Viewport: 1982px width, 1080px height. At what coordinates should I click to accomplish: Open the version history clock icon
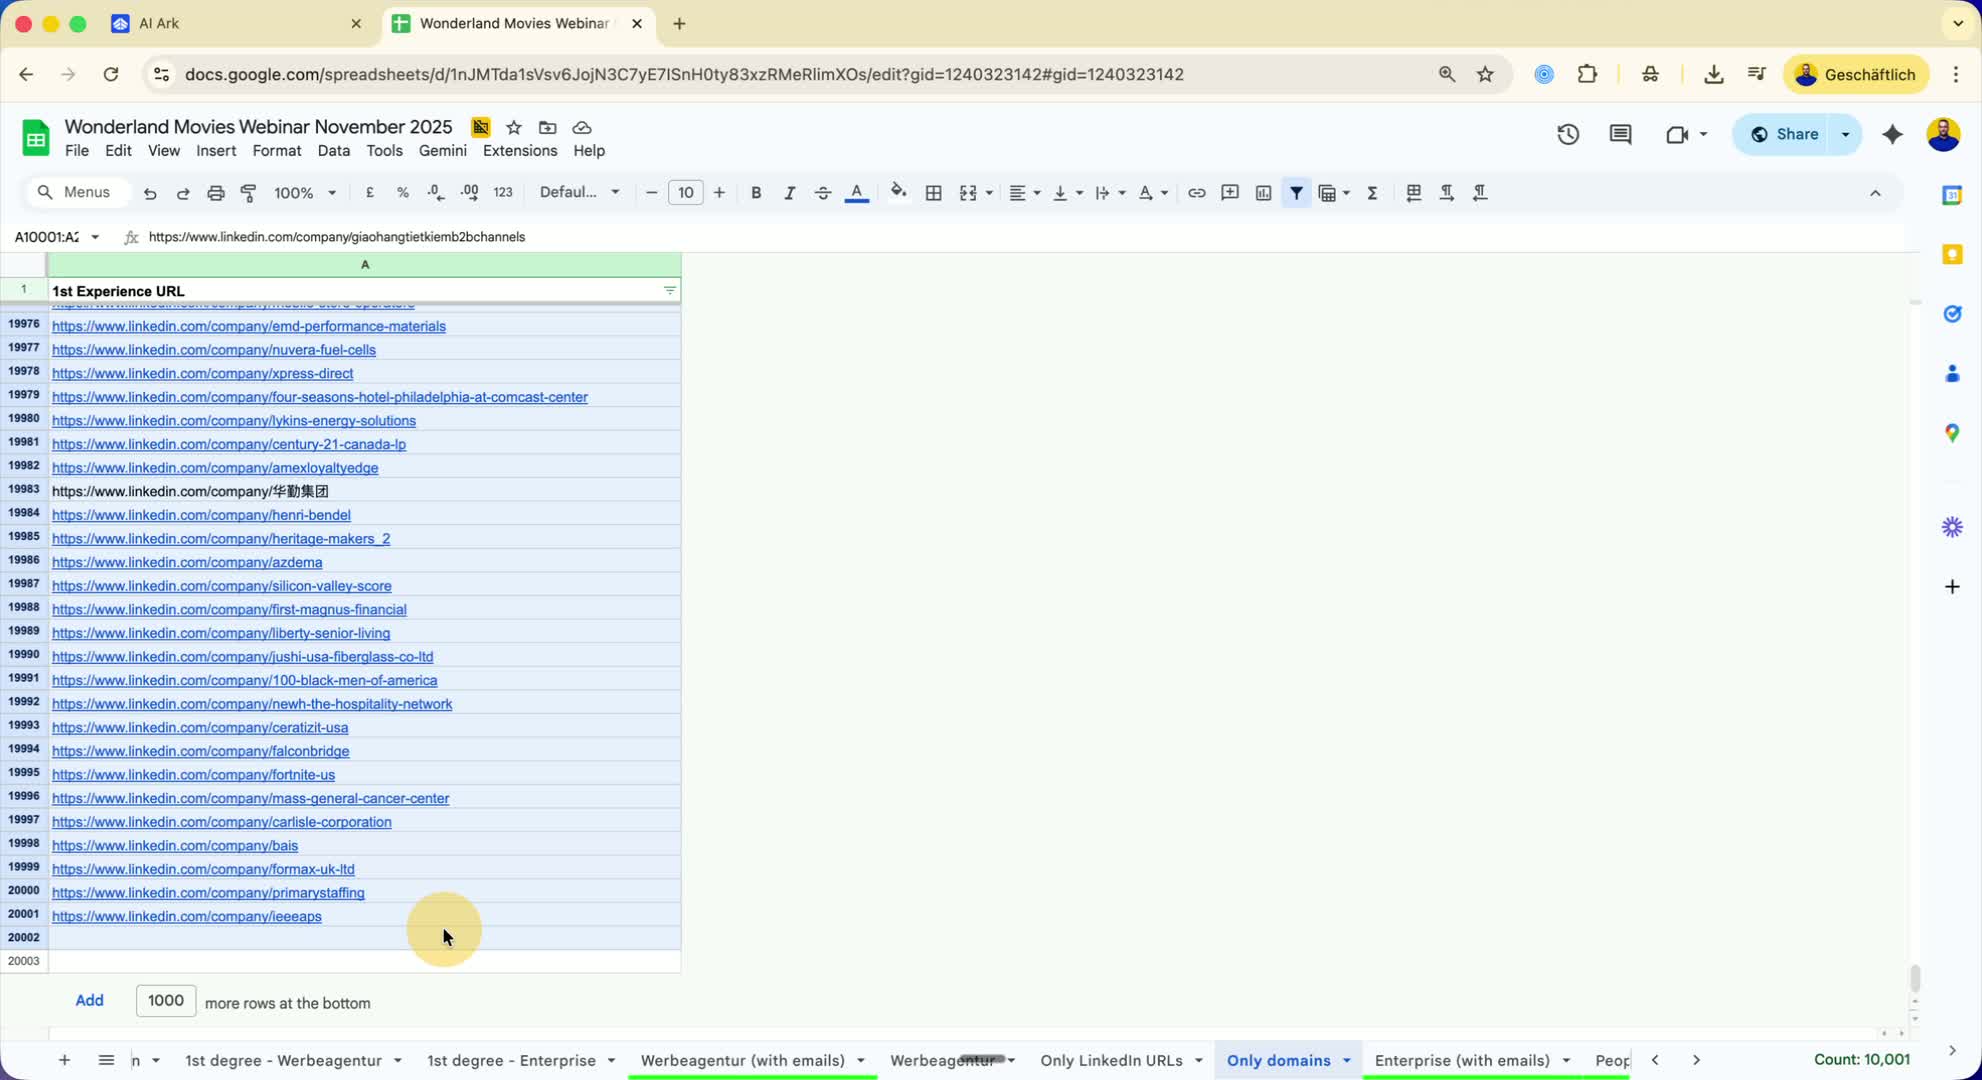1567,134
